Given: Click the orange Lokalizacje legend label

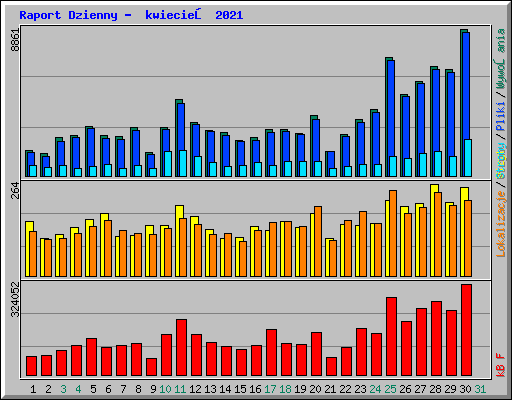Looking at the screenshot, I should 501,224.
